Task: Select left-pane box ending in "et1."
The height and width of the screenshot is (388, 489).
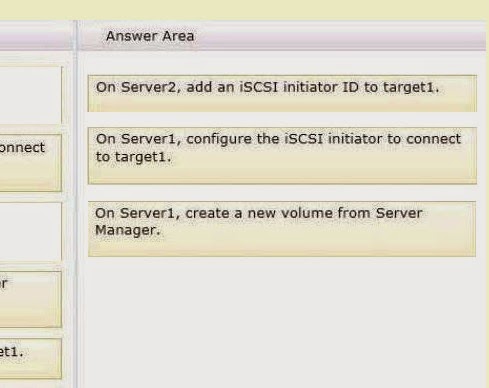Action: (31, 359)
